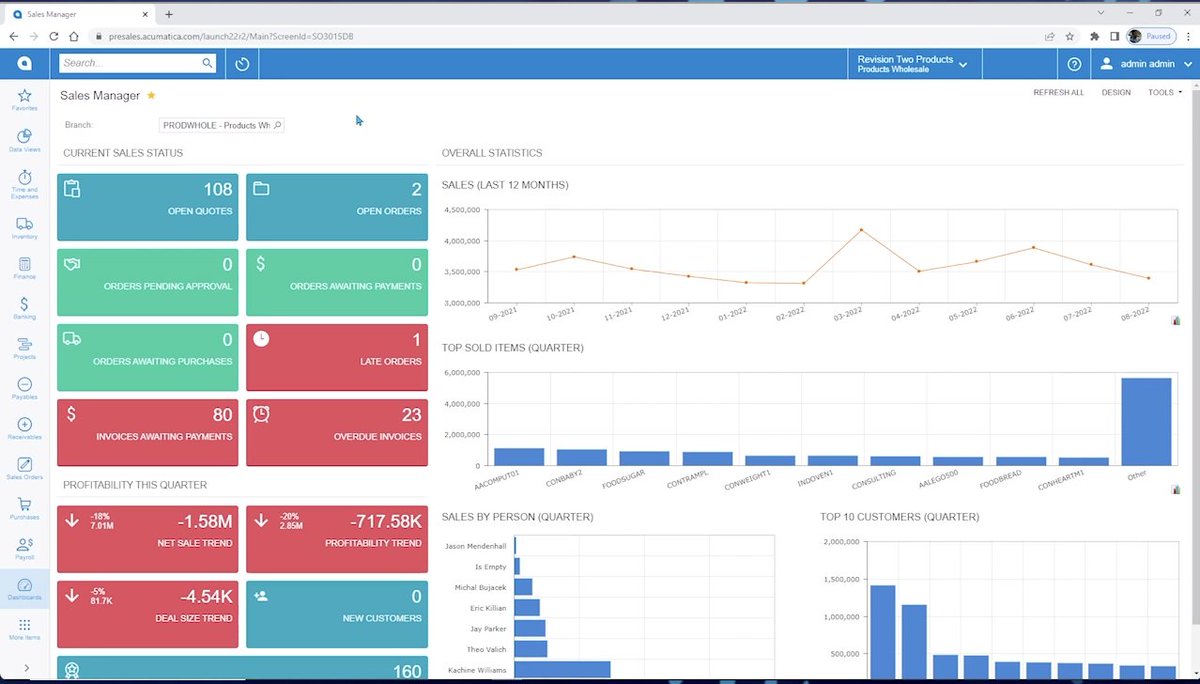Open the Net Sale Trend tile
This screenshot has height=684, width=1200.
[x=148, y=539]
